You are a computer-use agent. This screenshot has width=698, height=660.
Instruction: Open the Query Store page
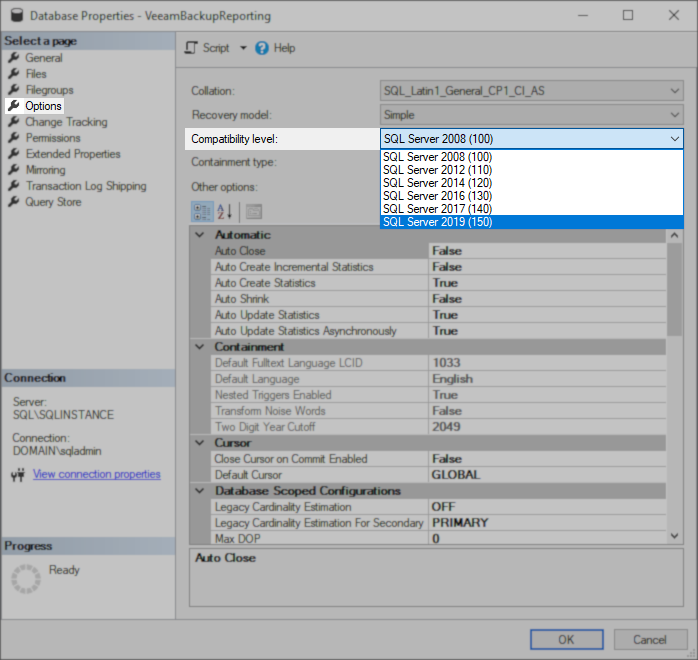pyautogui.click(x=53, y=202)
